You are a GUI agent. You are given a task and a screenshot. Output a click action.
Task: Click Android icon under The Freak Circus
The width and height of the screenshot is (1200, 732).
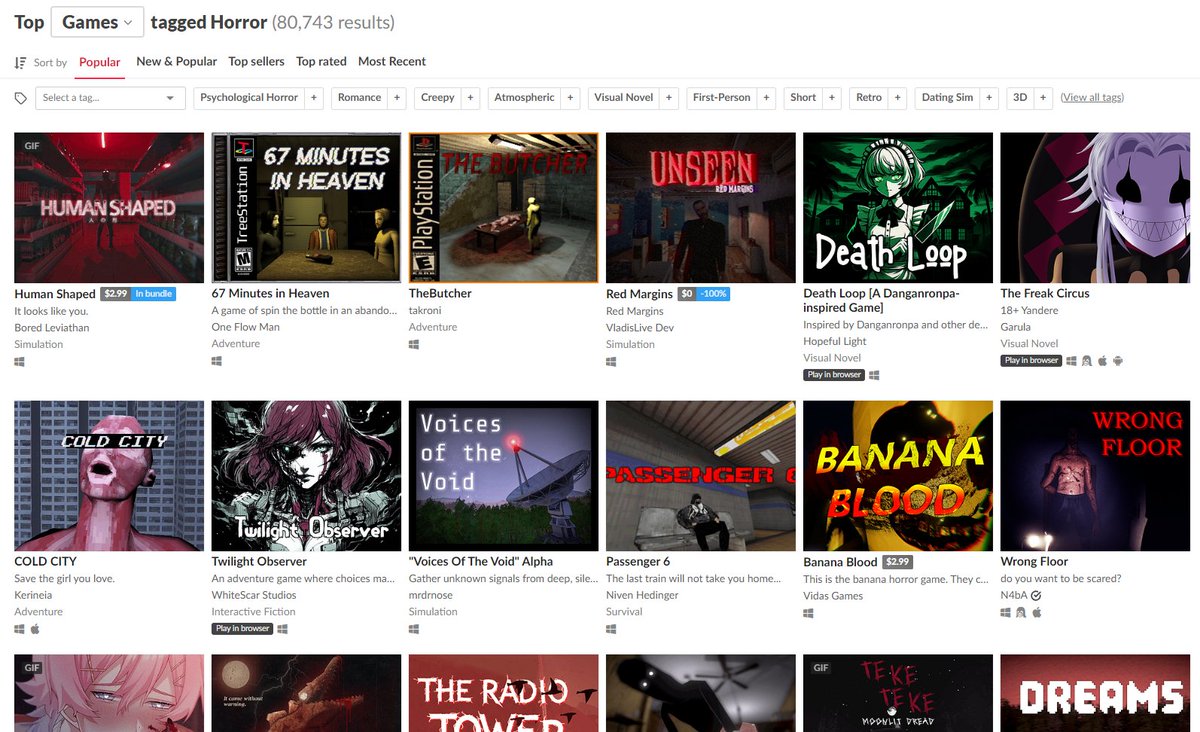coord(1118,360)
